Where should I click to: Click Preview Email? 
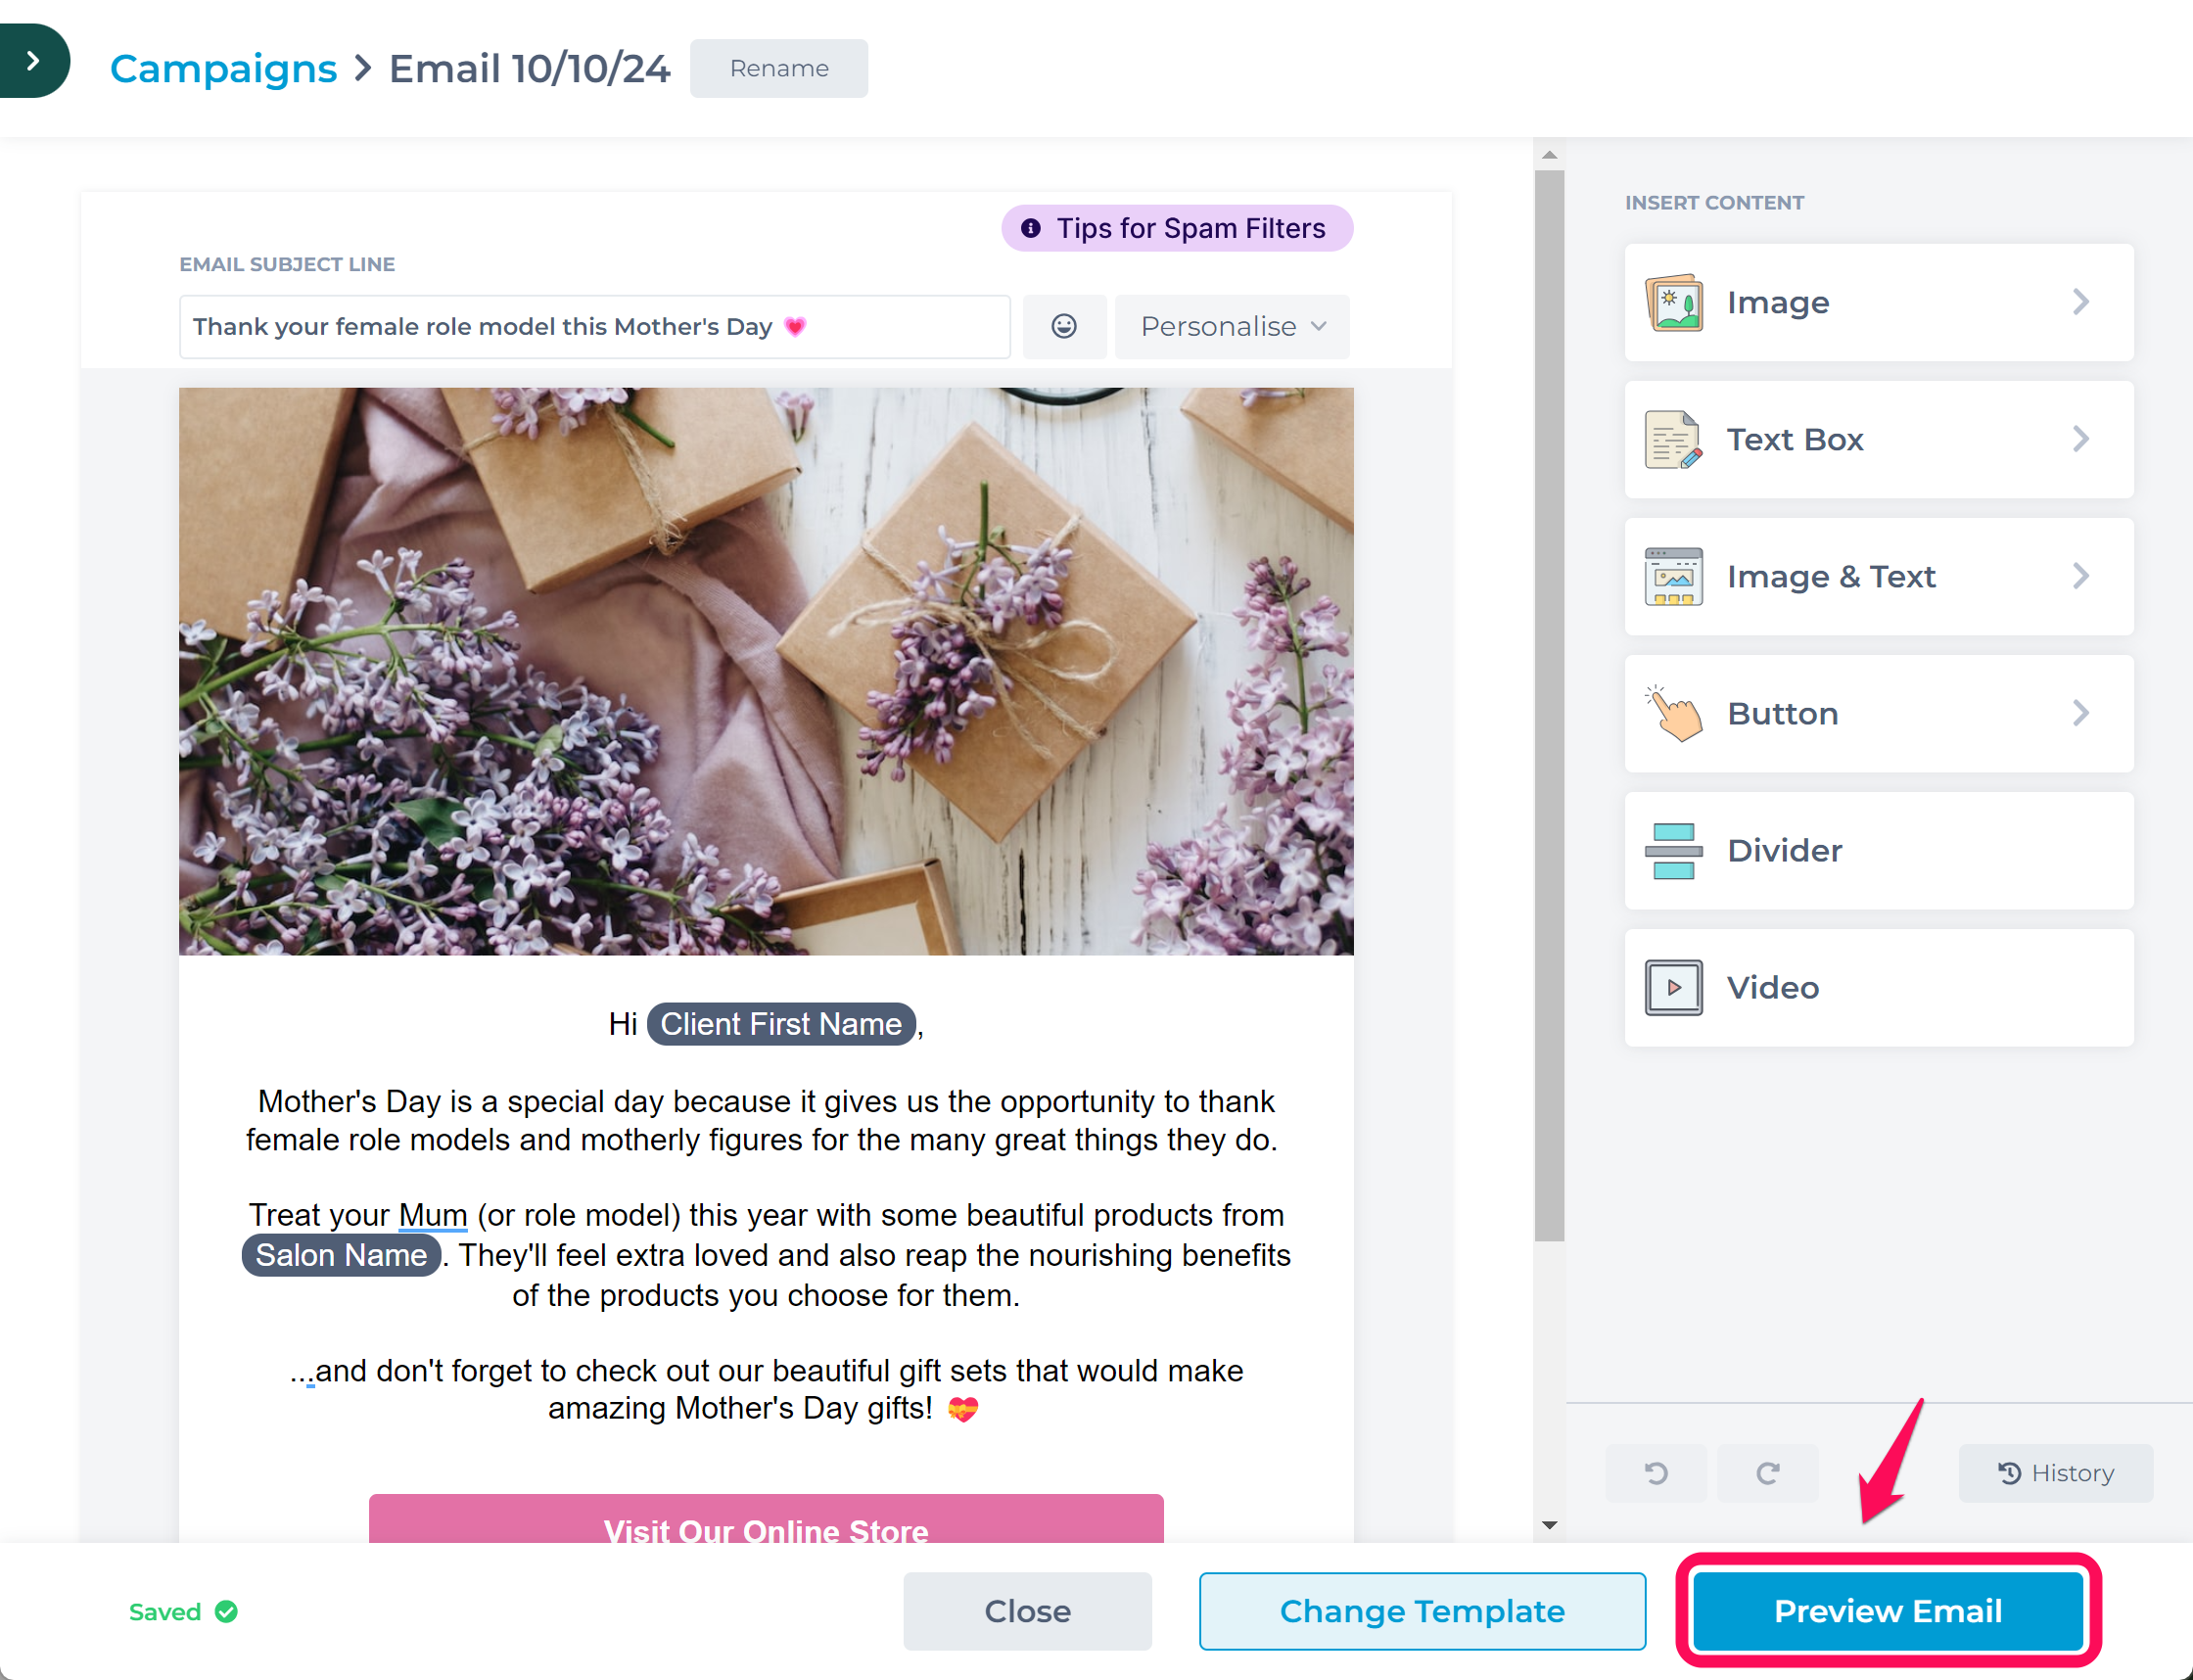tap(1888, 1611)
